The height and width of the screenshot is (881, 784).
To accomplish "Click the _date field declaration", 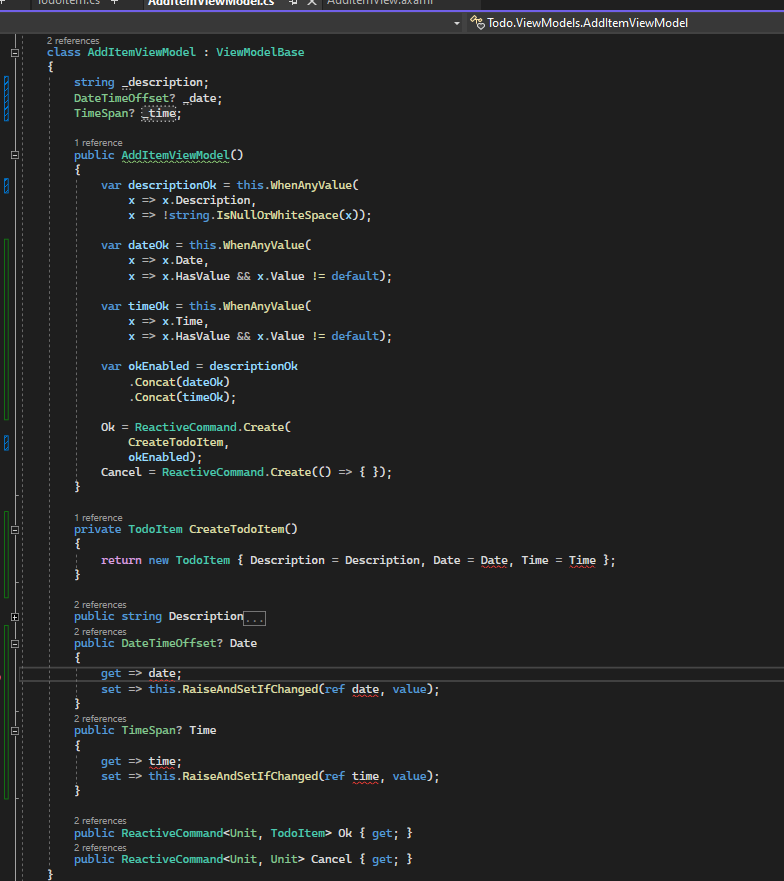I will pos(201,98).
